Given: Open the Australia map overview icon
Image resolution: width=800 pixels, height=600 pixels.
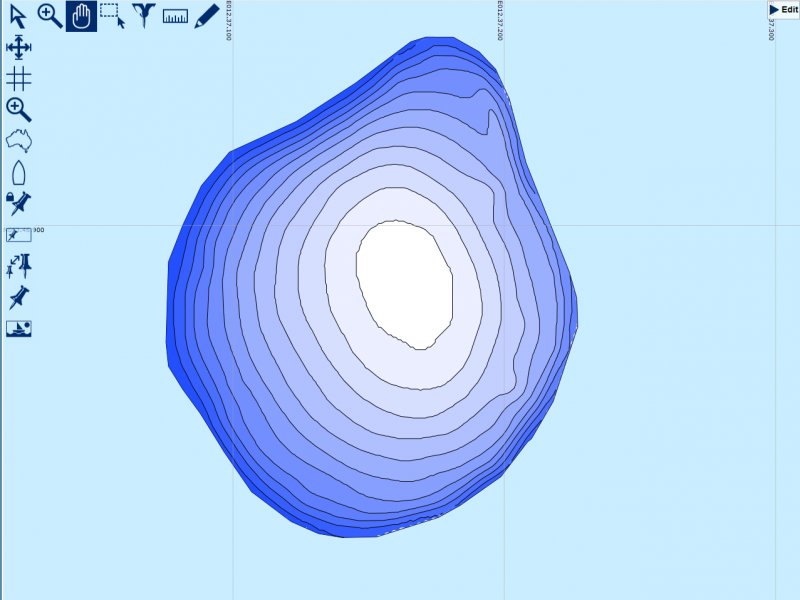Looking at the screenshot, I should 19,141.
